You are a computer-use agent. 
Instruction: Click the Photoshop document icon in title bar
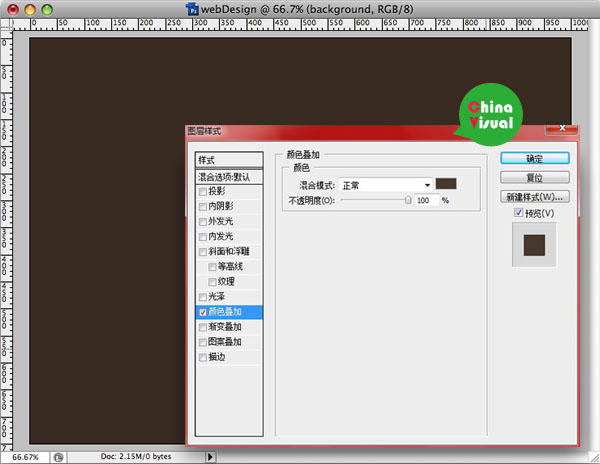coord(192,9)
